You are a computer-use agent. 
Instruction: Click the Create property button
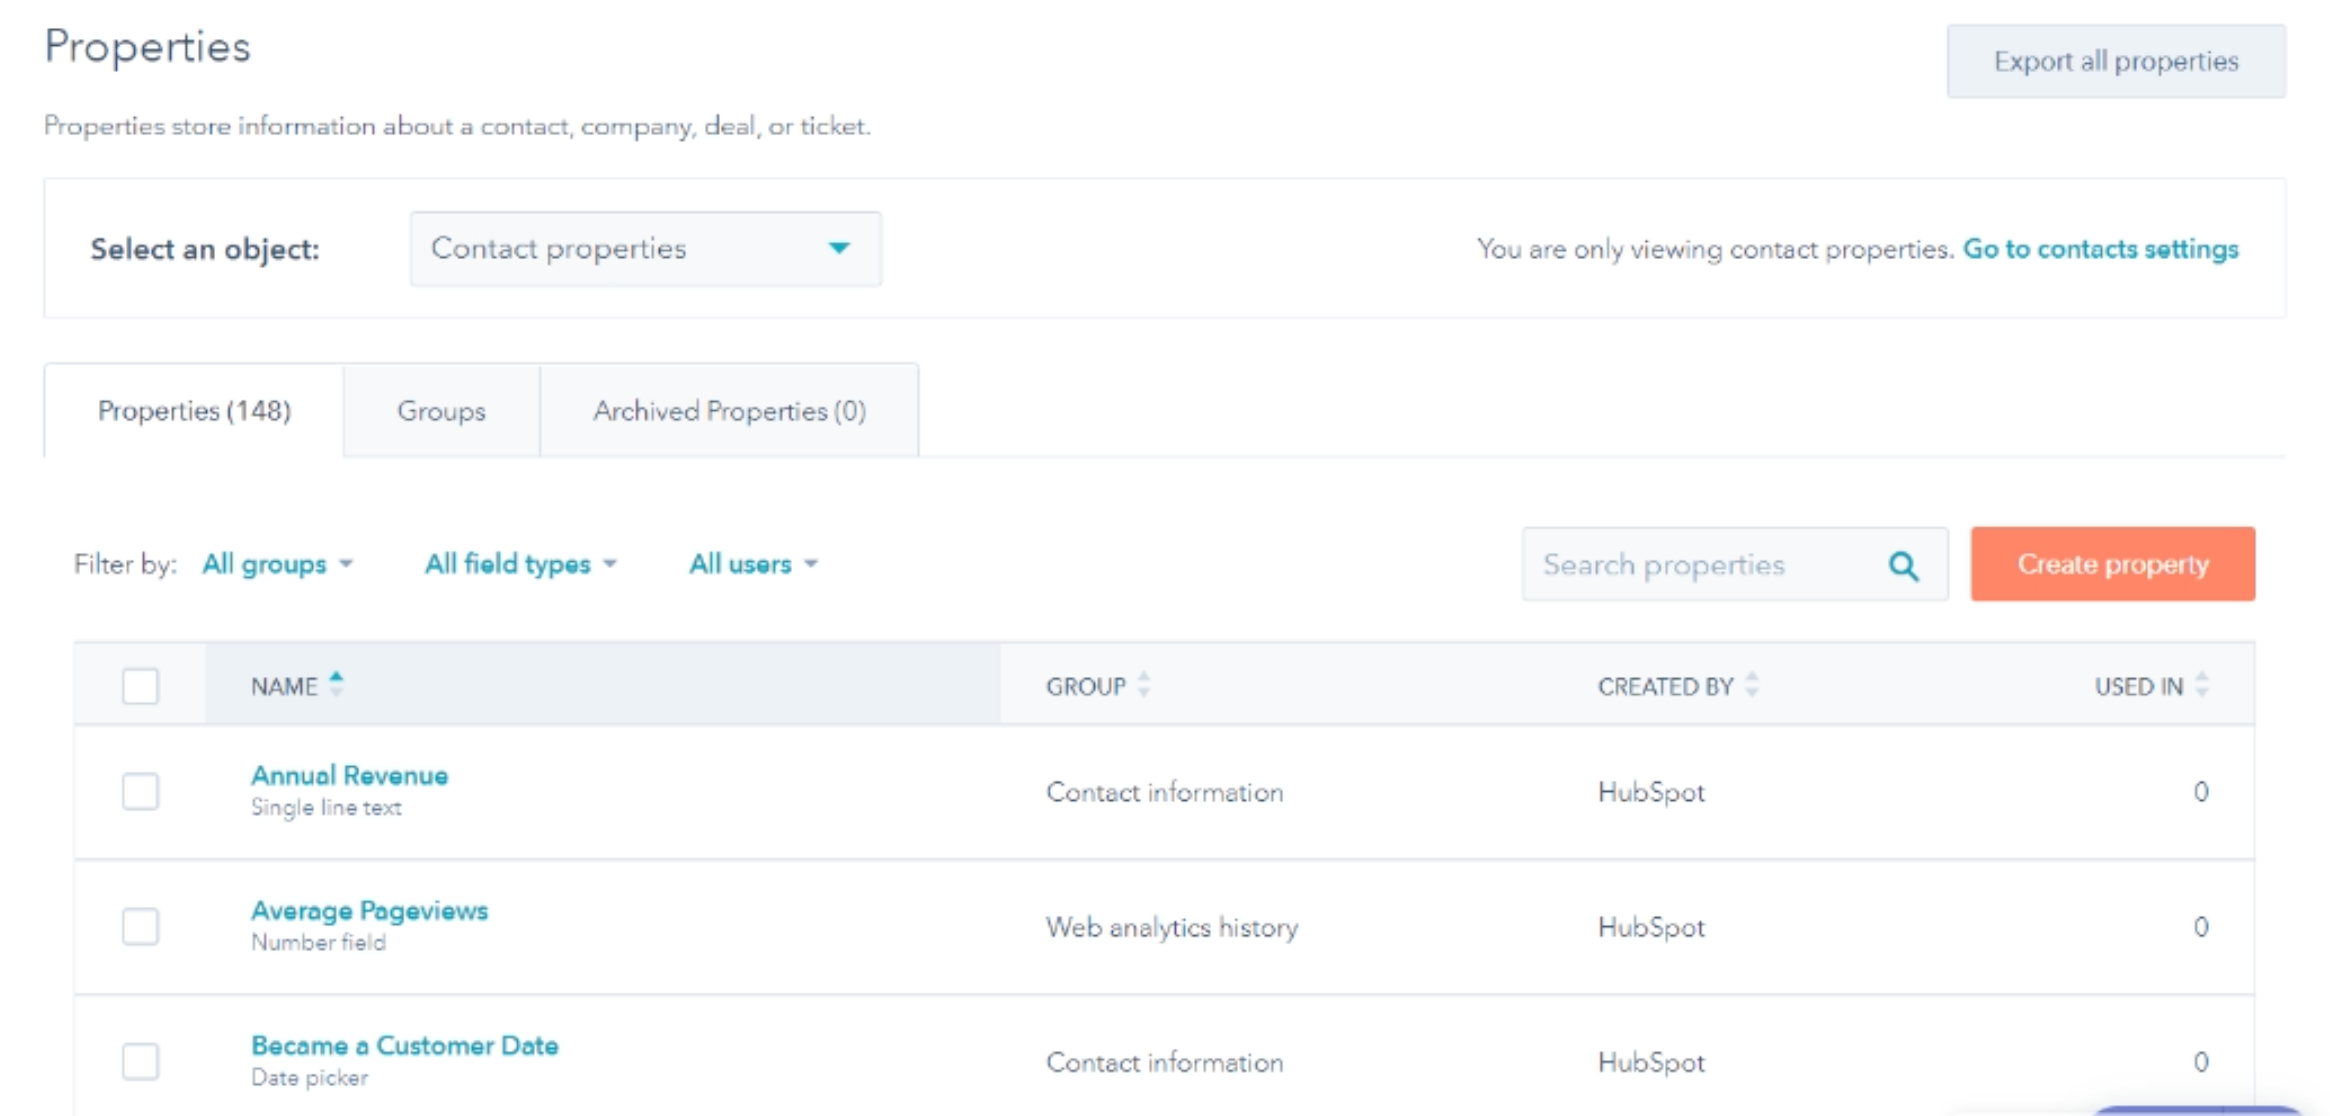[2112, 564]
